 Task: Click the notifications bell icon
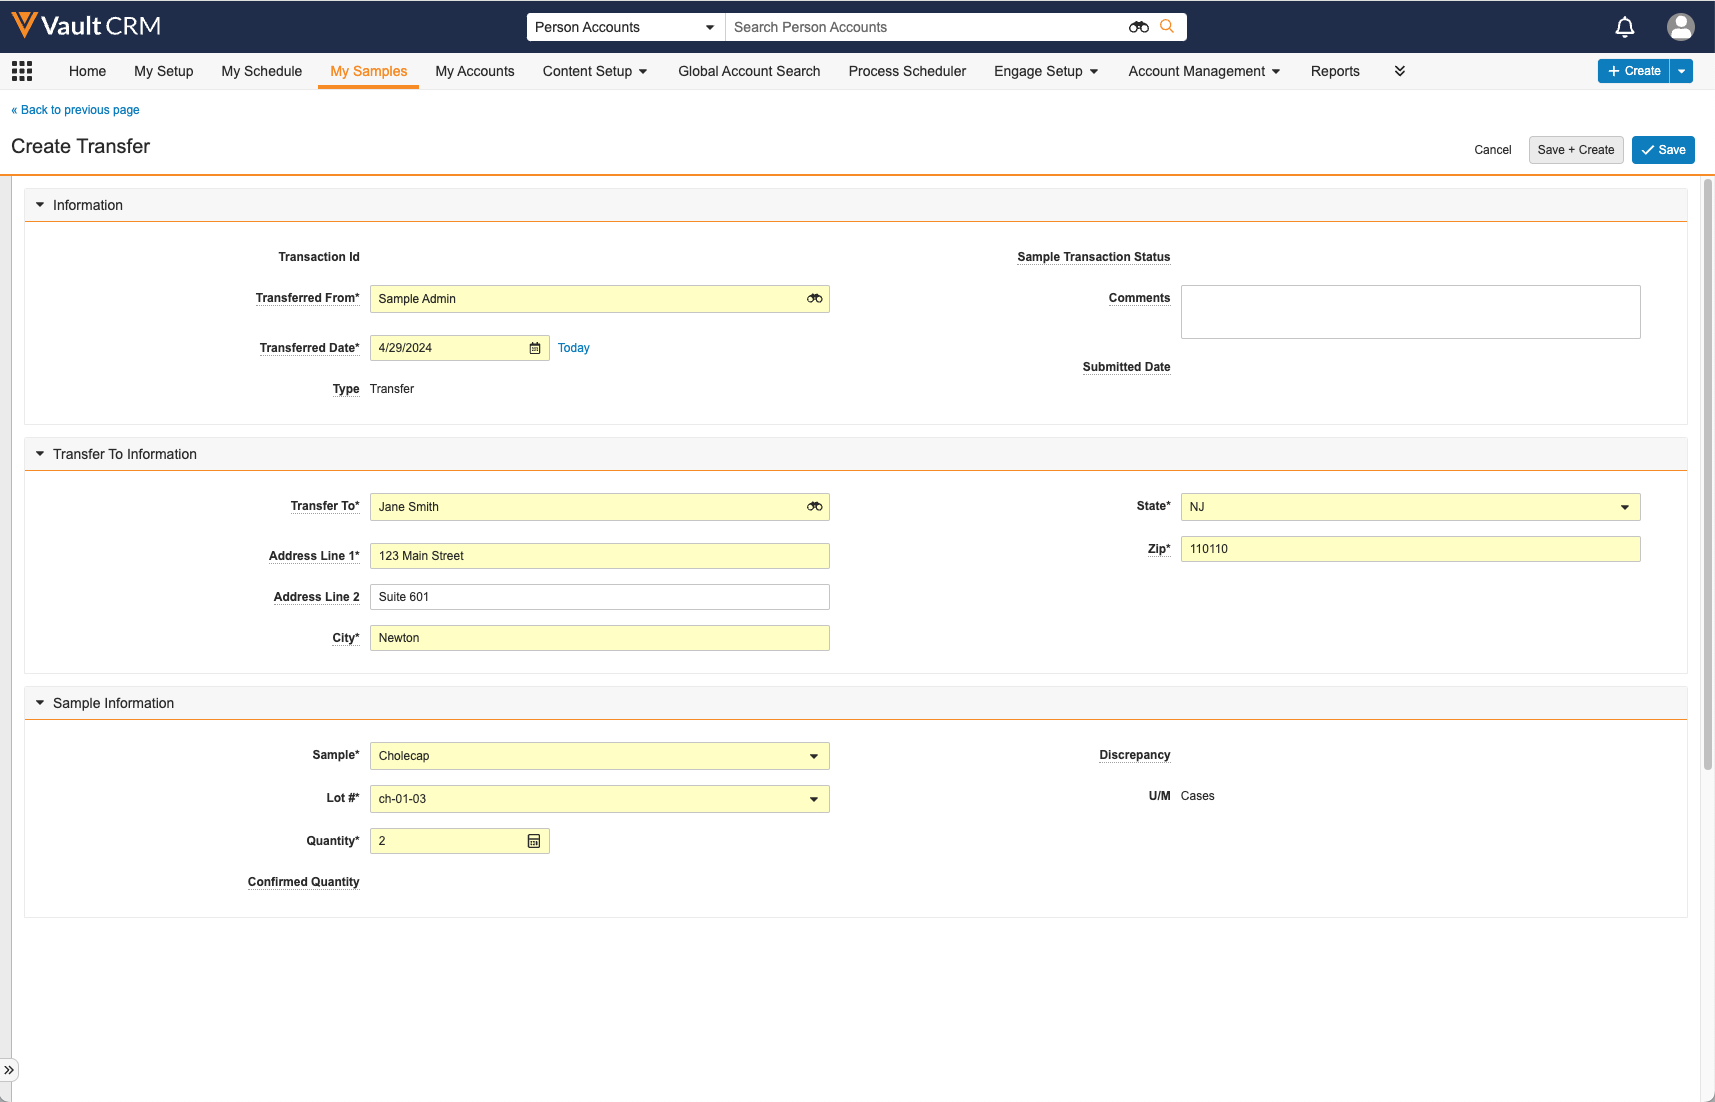1624,27
